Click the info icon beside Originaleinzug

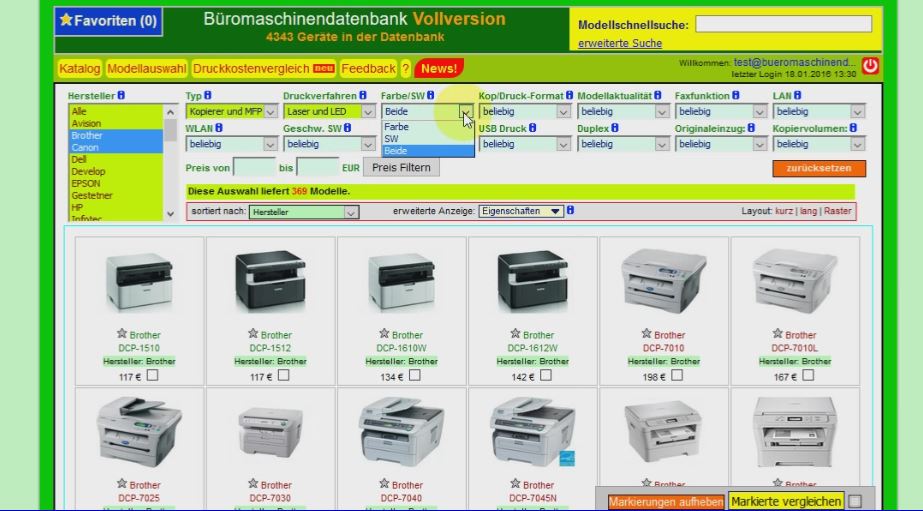[x=752, y=128]
